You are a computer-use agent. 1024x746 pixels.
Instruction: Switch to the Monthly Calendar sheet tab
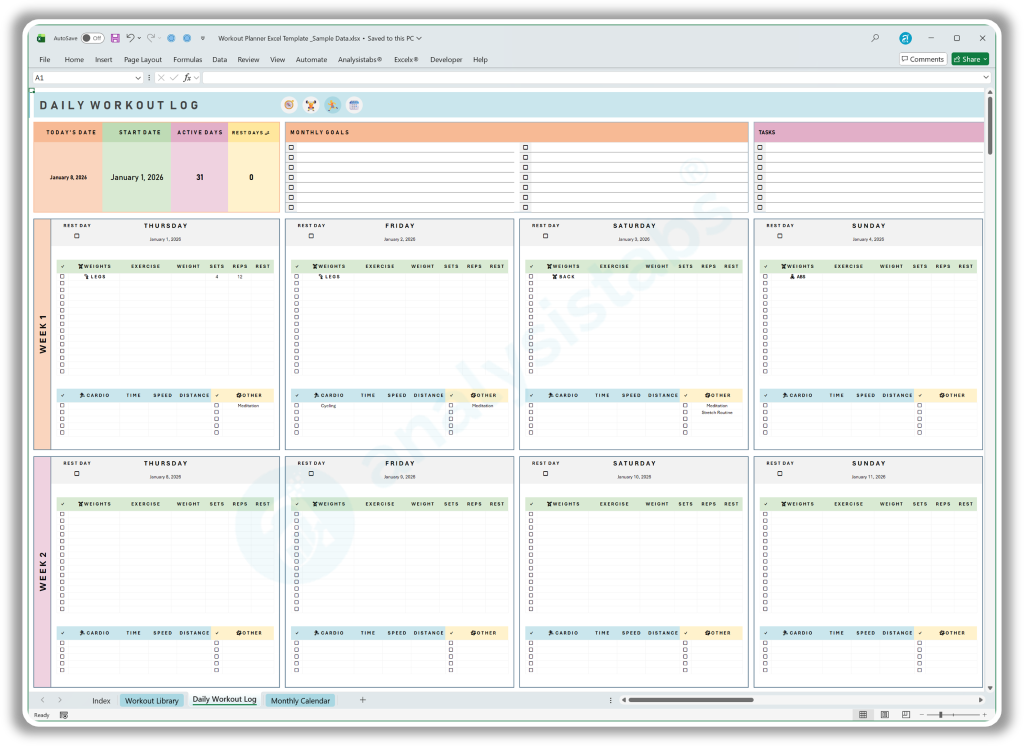click(x=300, y=700)
